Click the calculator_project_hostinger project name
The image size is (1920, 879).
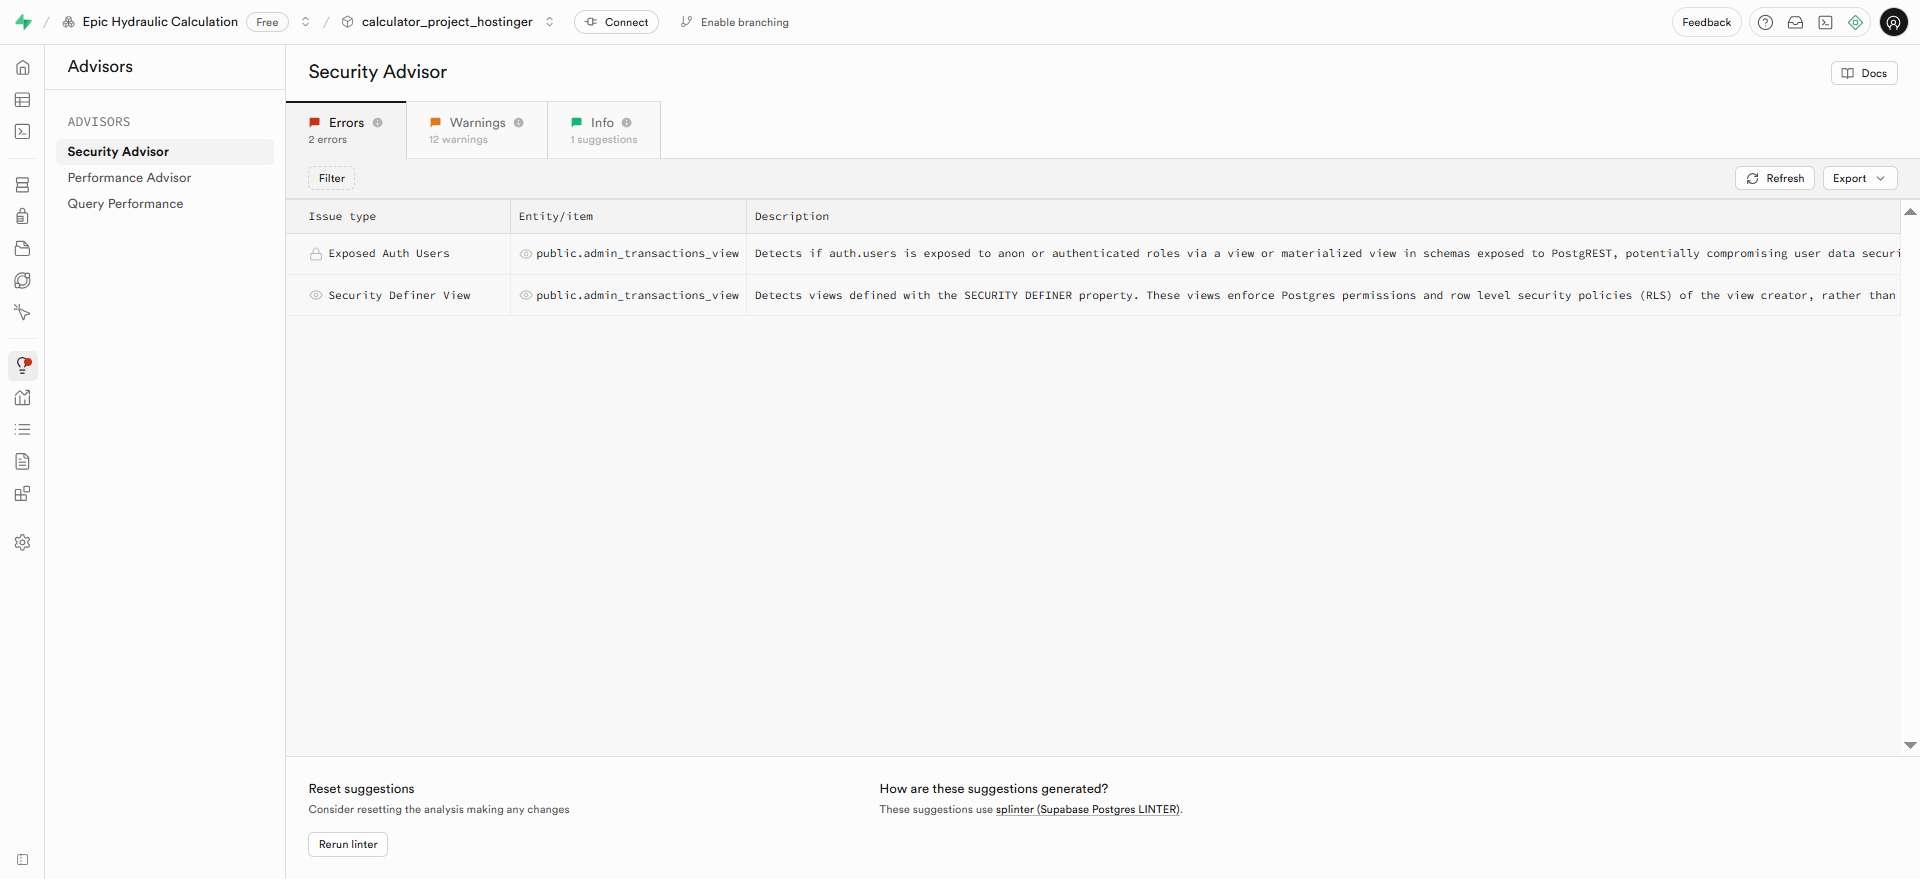pos(447,22)
